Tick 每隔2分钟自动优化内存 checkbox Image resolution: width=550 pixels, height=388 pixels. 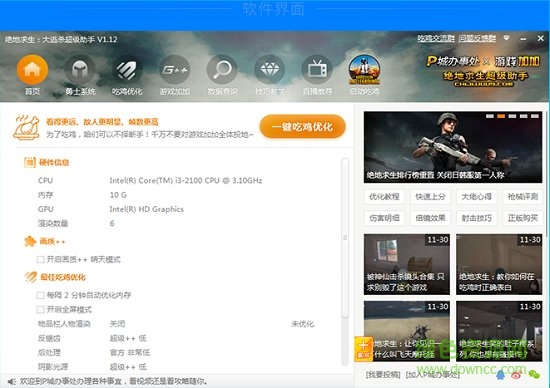(x=40, y=295)
